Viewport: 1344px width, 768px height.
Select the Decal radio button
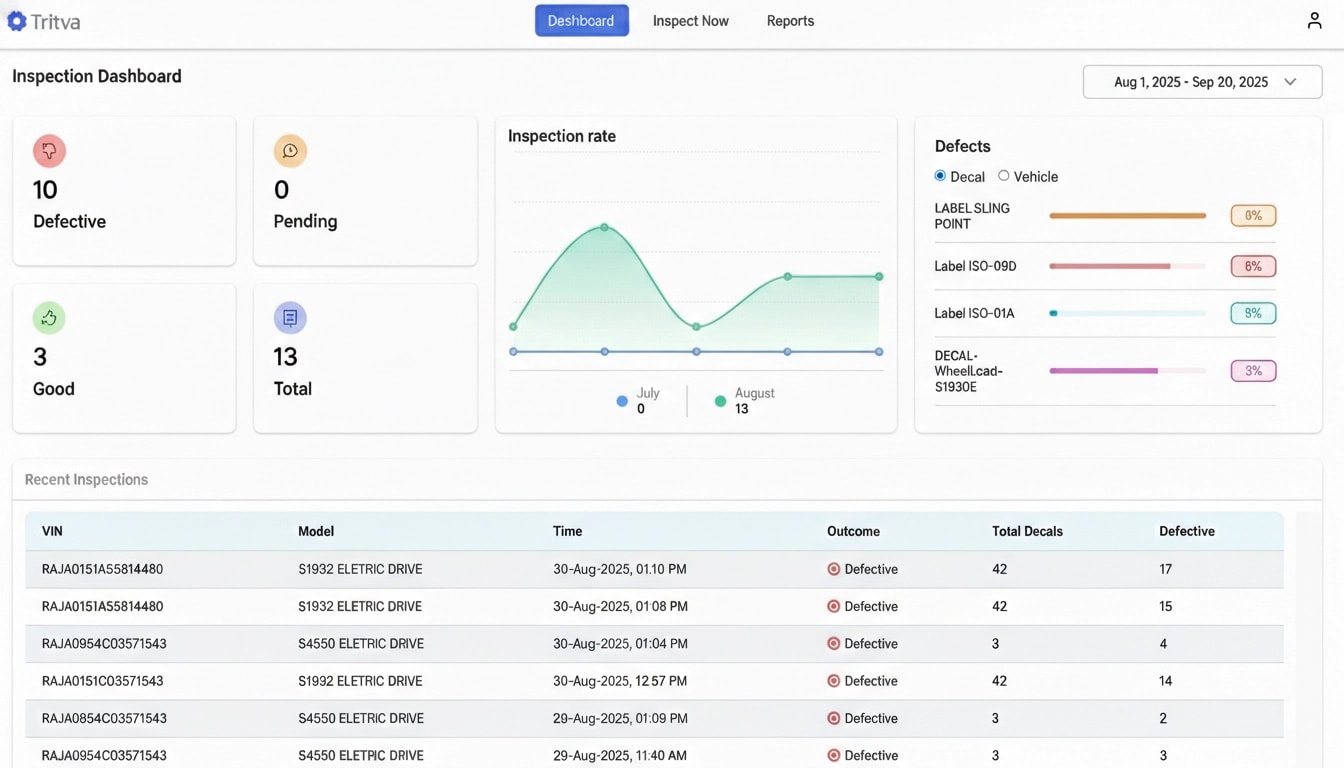pos(939,176)
